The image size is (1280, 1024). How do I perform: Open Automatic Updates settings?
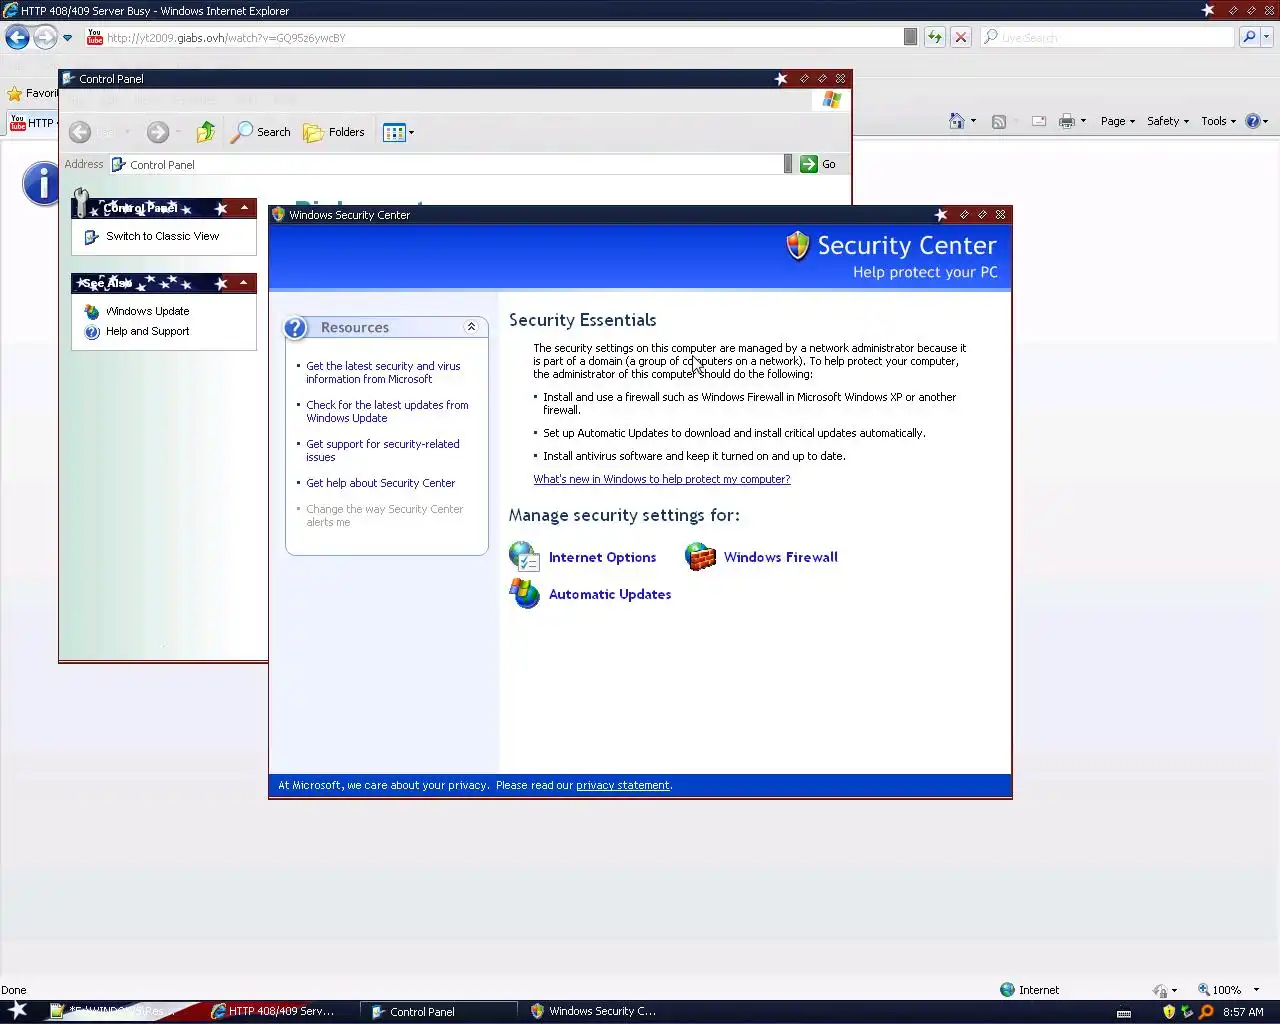click(609, 594)
